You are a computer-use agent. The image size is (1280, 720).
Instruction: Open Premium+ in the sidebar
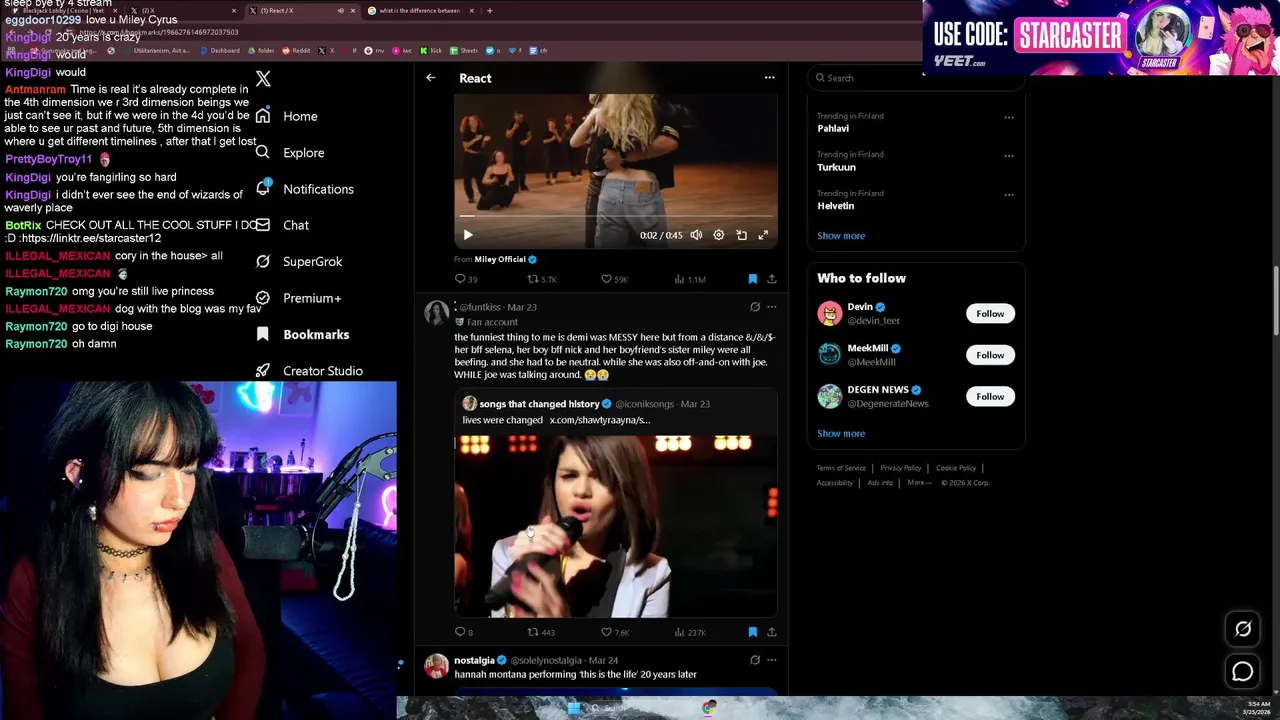pos(312,298)
